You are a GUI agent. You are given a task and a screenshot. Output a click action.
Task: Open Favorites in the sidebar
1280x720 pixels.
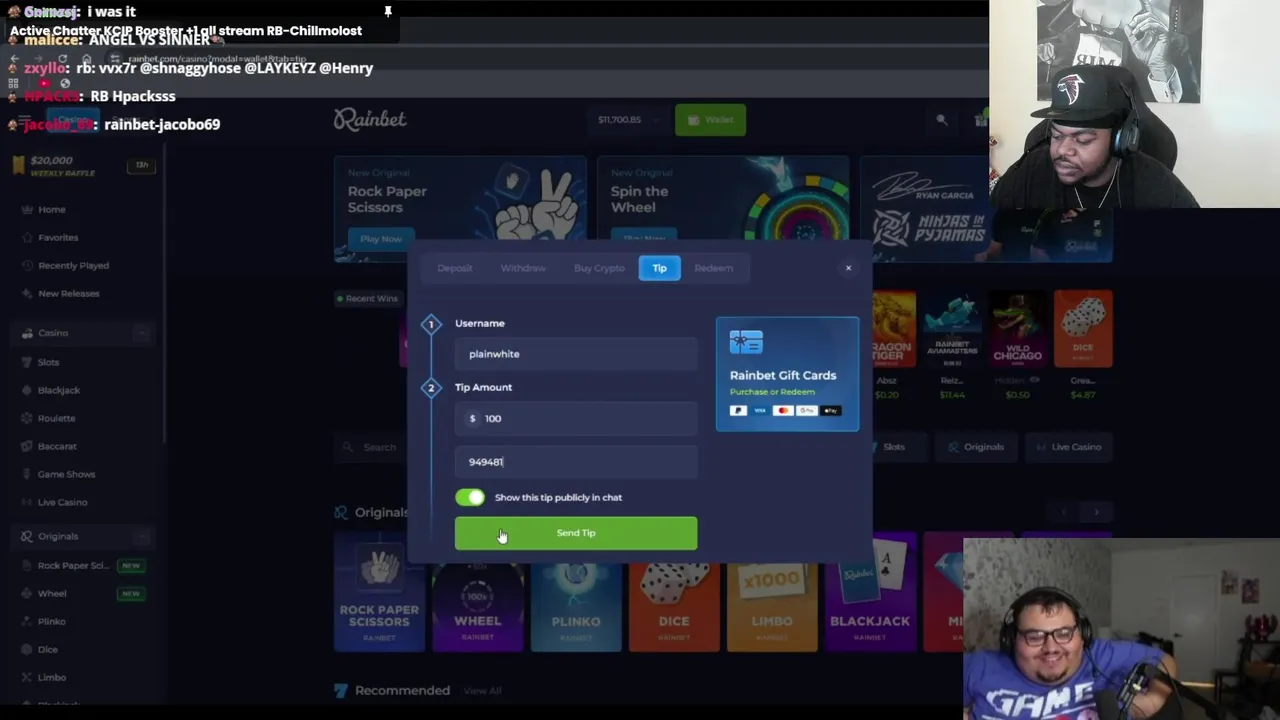click(x=58, y=238)
